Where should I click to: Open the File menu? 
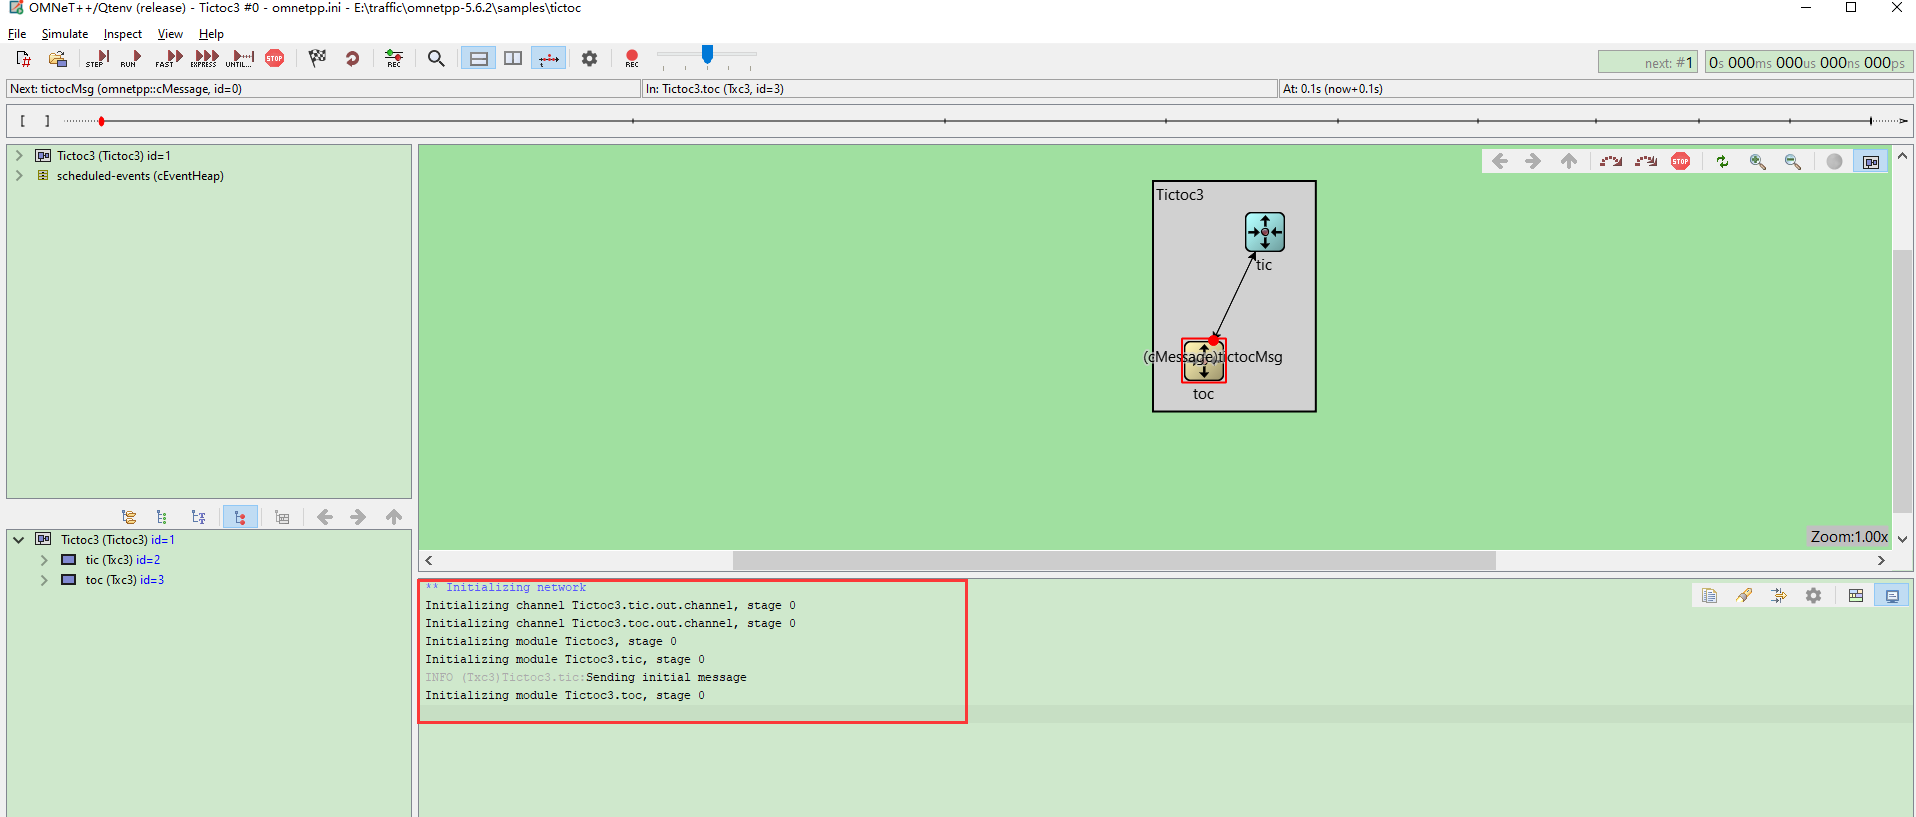pos(17,34)
